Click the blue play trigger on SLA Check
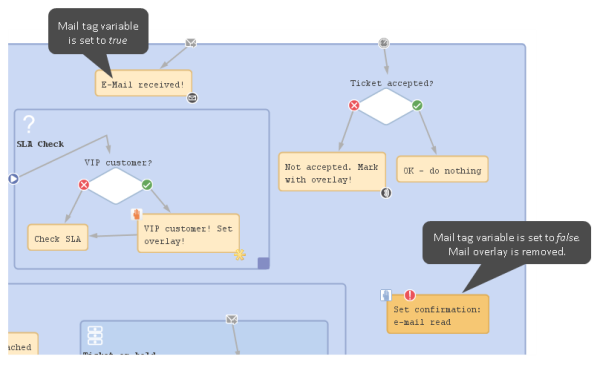 (13, 179)
